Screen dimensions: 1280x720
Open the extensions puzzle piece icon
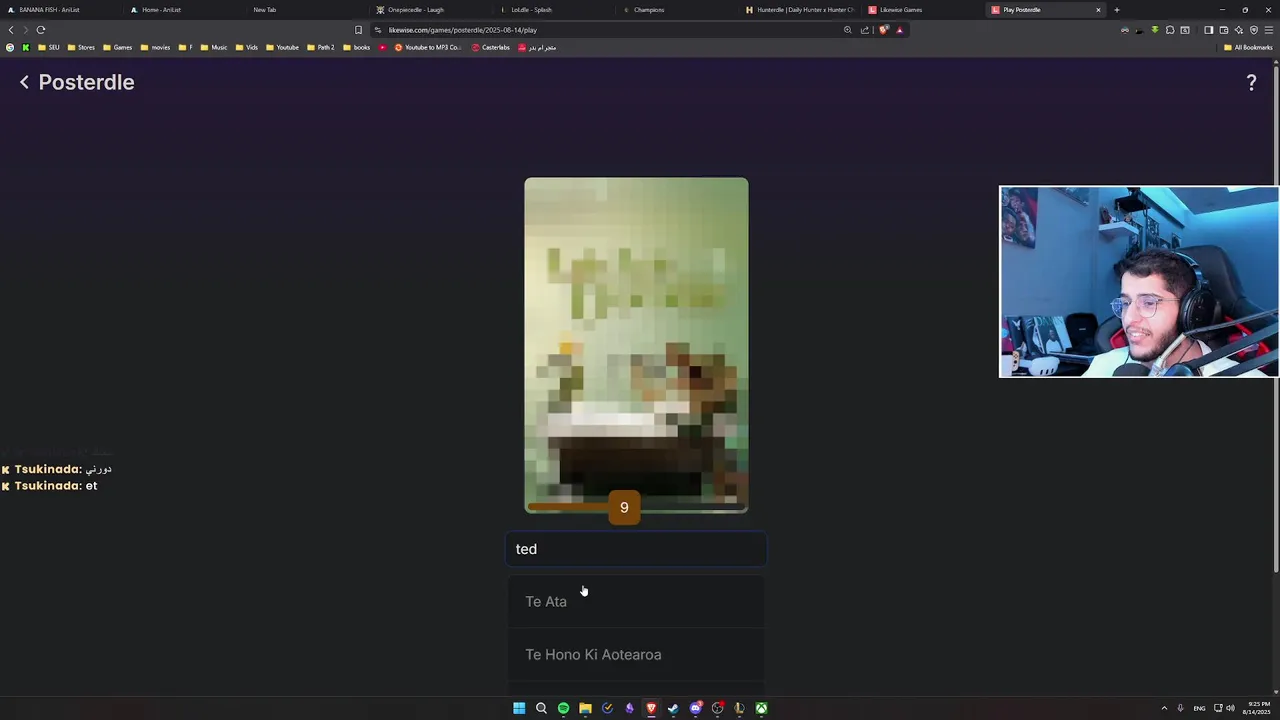click(x=1170, y=30)
